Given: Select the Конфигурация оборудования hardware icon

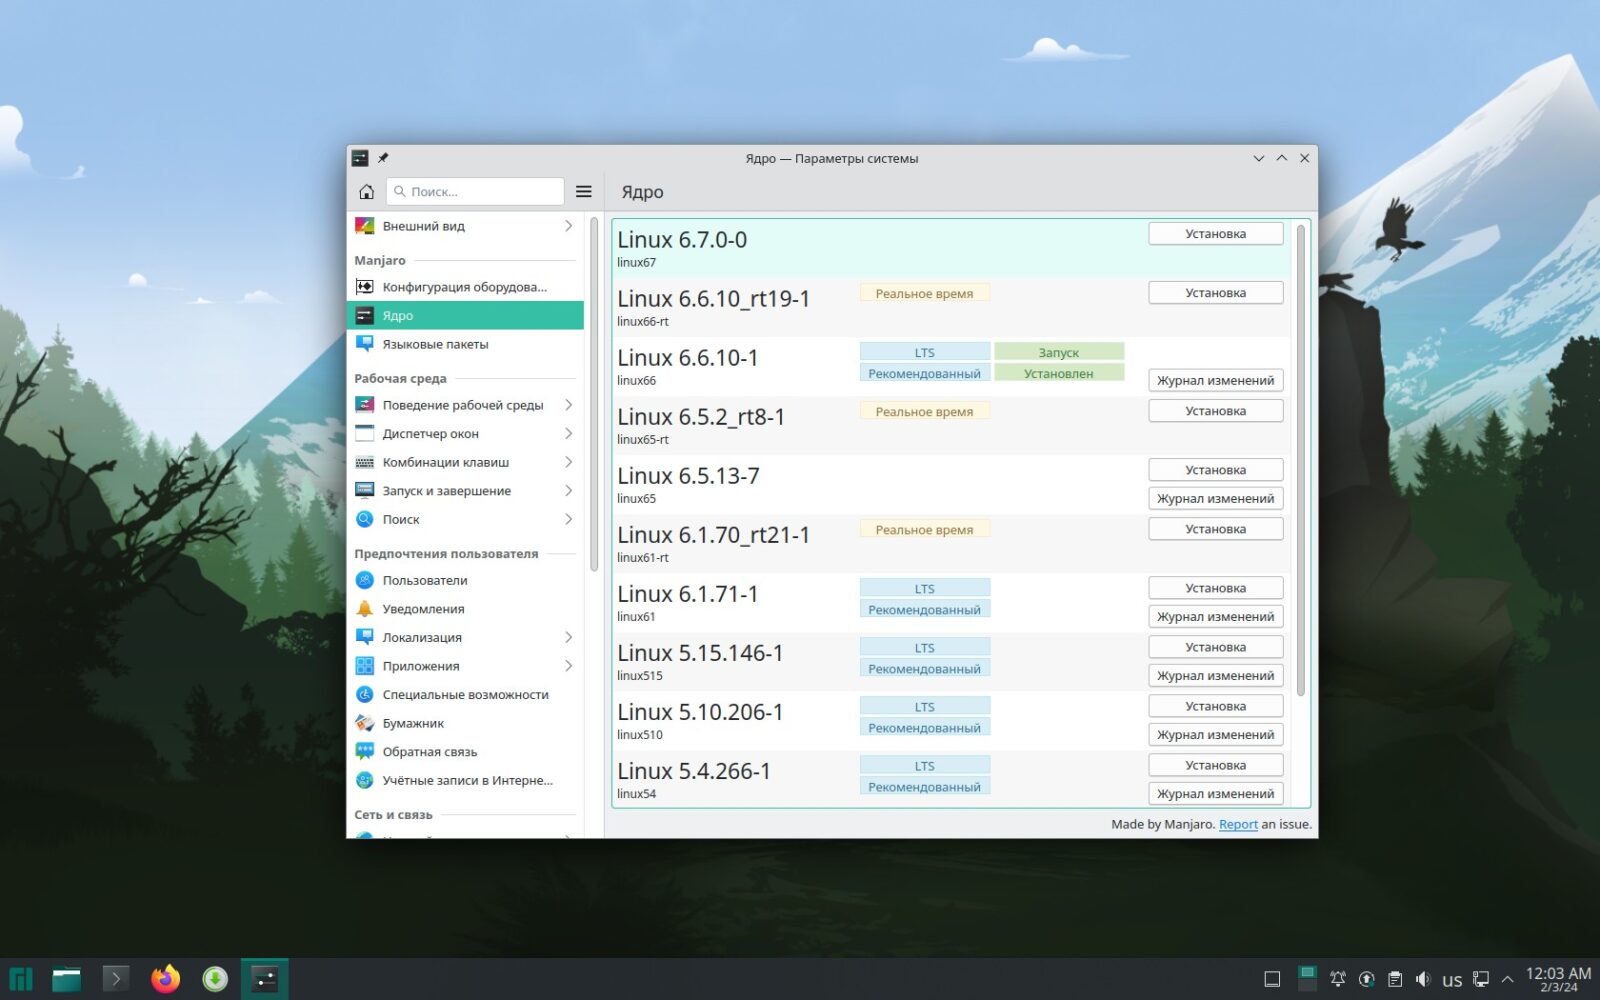Looking at the screenshot, I should pos(366,286).
